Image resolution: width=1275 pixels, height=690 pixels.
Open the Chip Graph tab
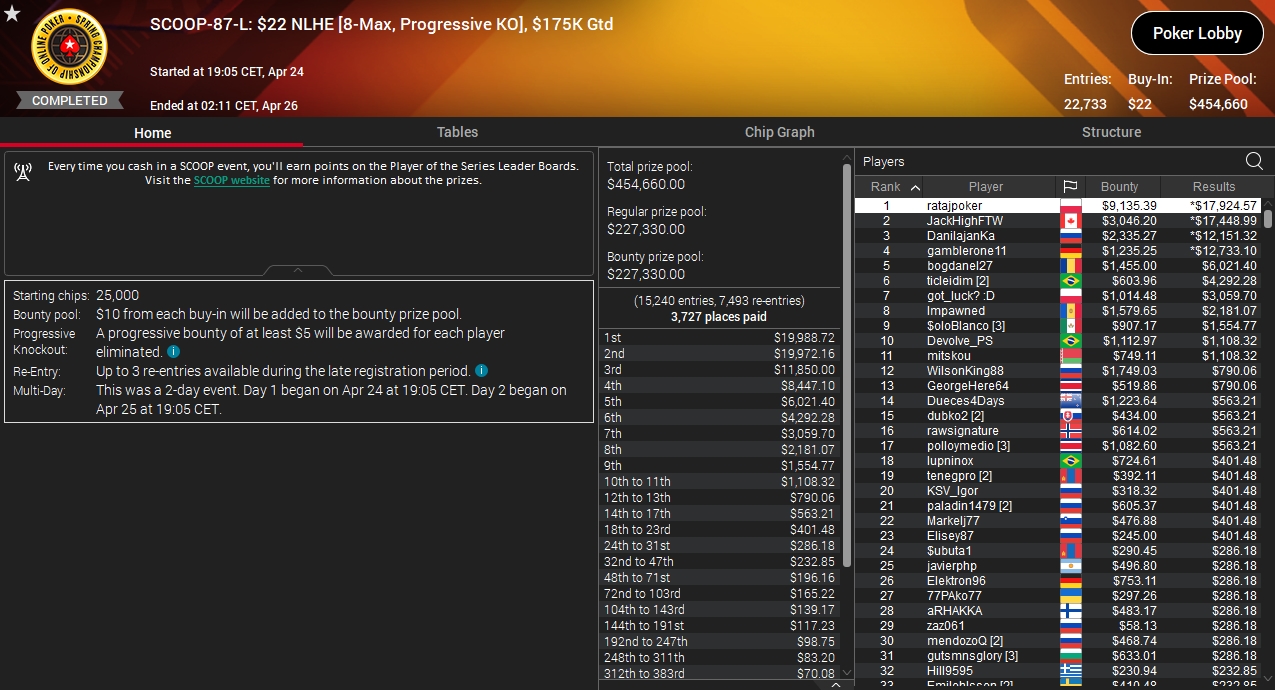(779, 132)
